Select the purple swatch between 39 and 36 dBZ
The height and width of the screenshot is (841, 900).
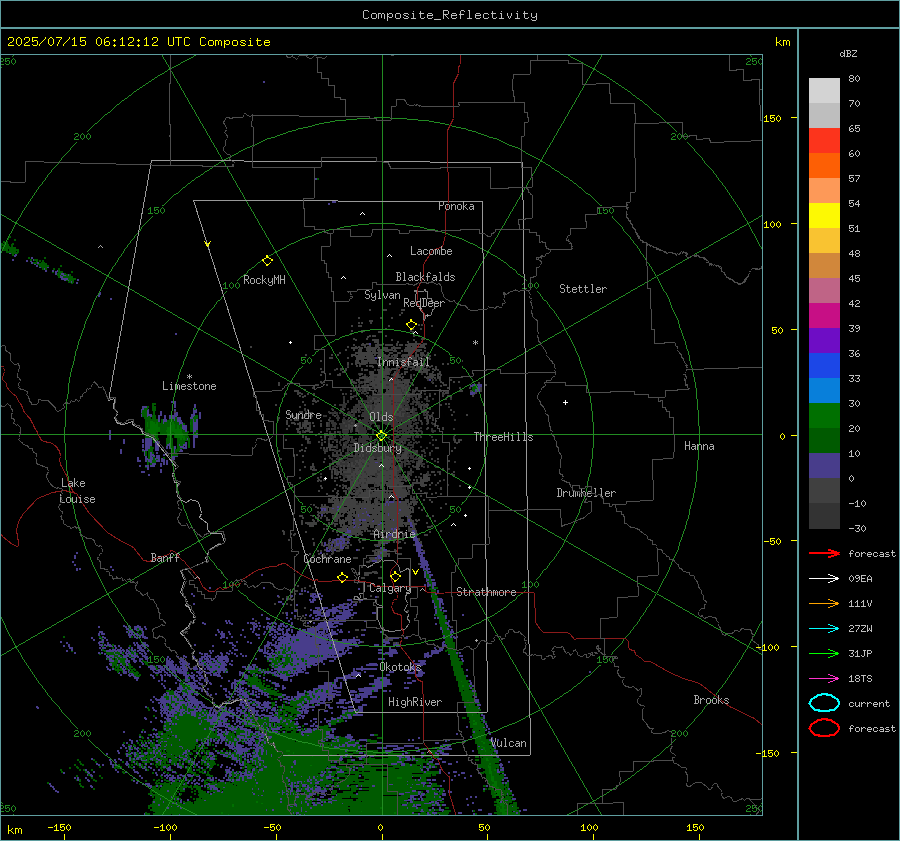pos(824,340)
